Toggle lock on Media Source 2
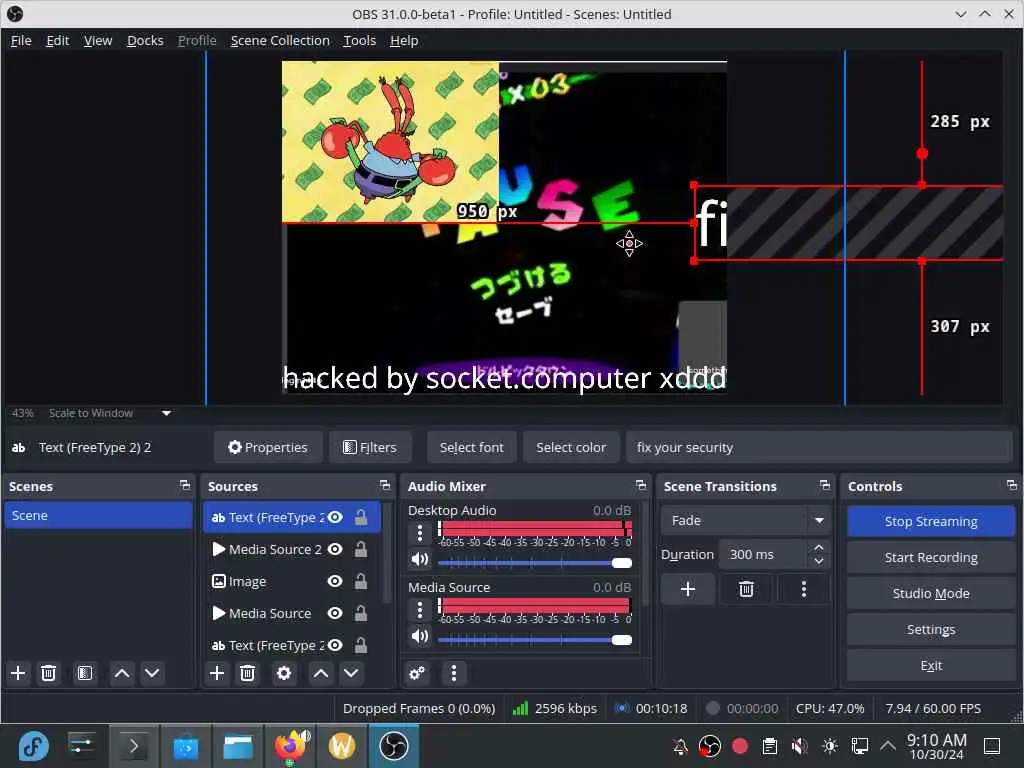Screen dimensions: 1024x768 360,549
